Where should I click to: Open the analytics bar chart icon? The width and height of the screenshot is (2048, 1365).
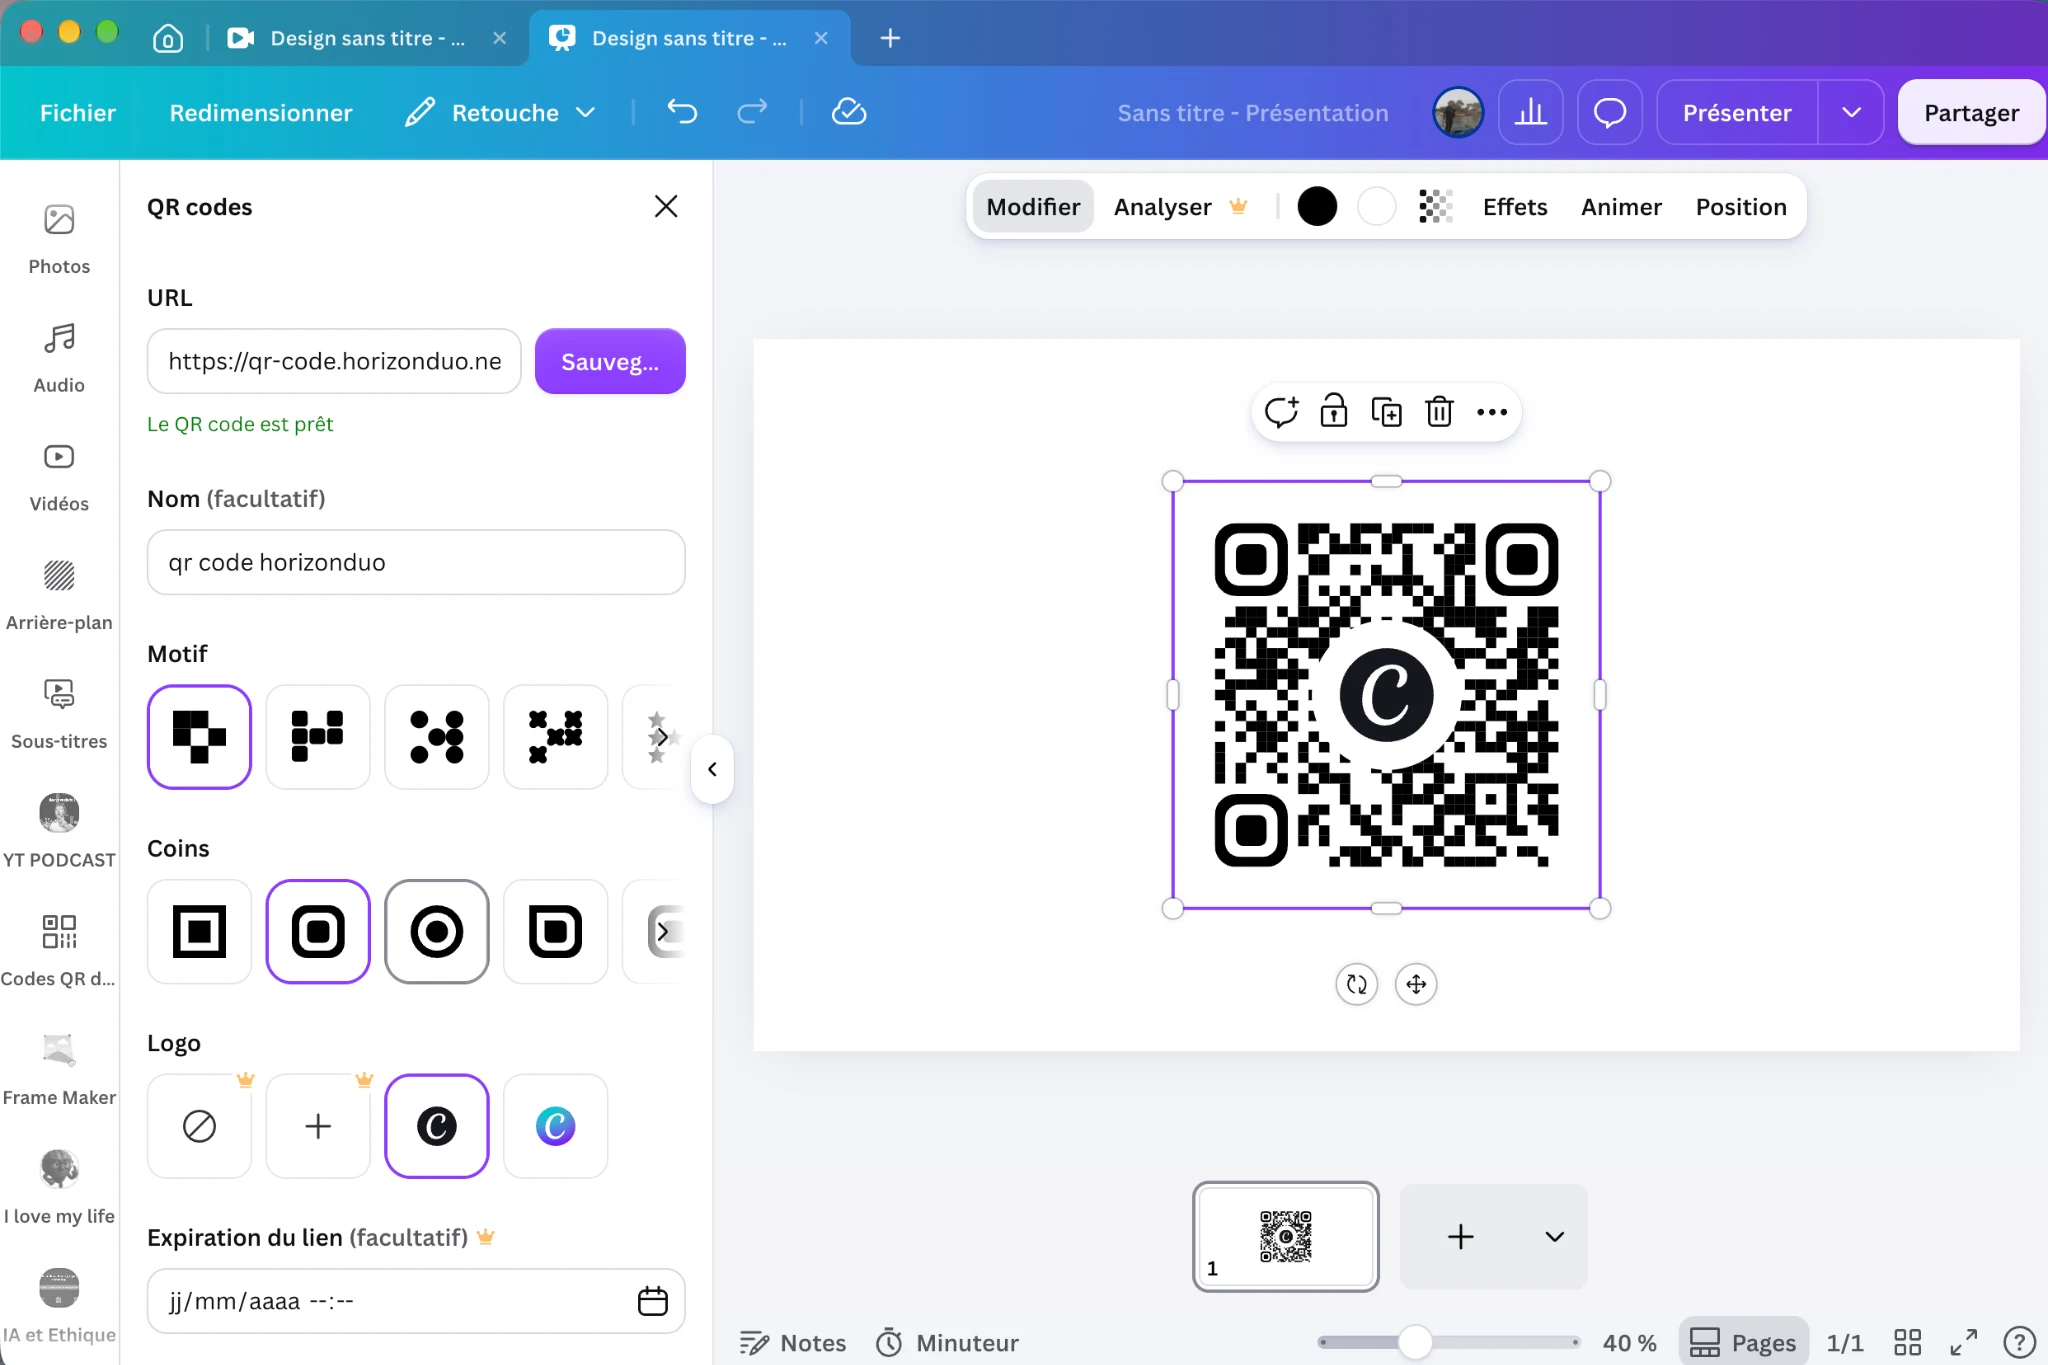(1531, 112)
